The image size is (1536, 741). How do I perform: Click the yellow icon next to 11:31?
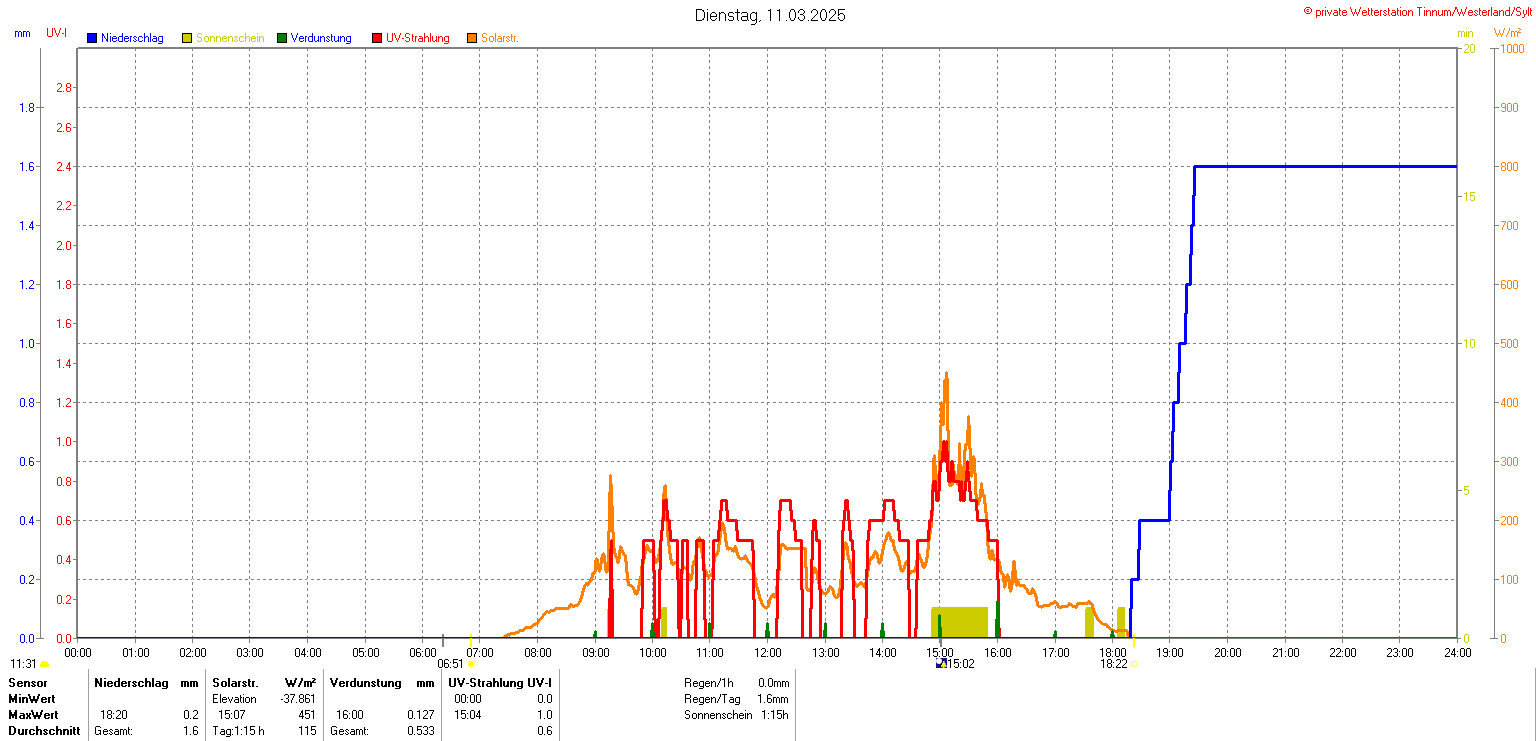click(x=44, y=664)
